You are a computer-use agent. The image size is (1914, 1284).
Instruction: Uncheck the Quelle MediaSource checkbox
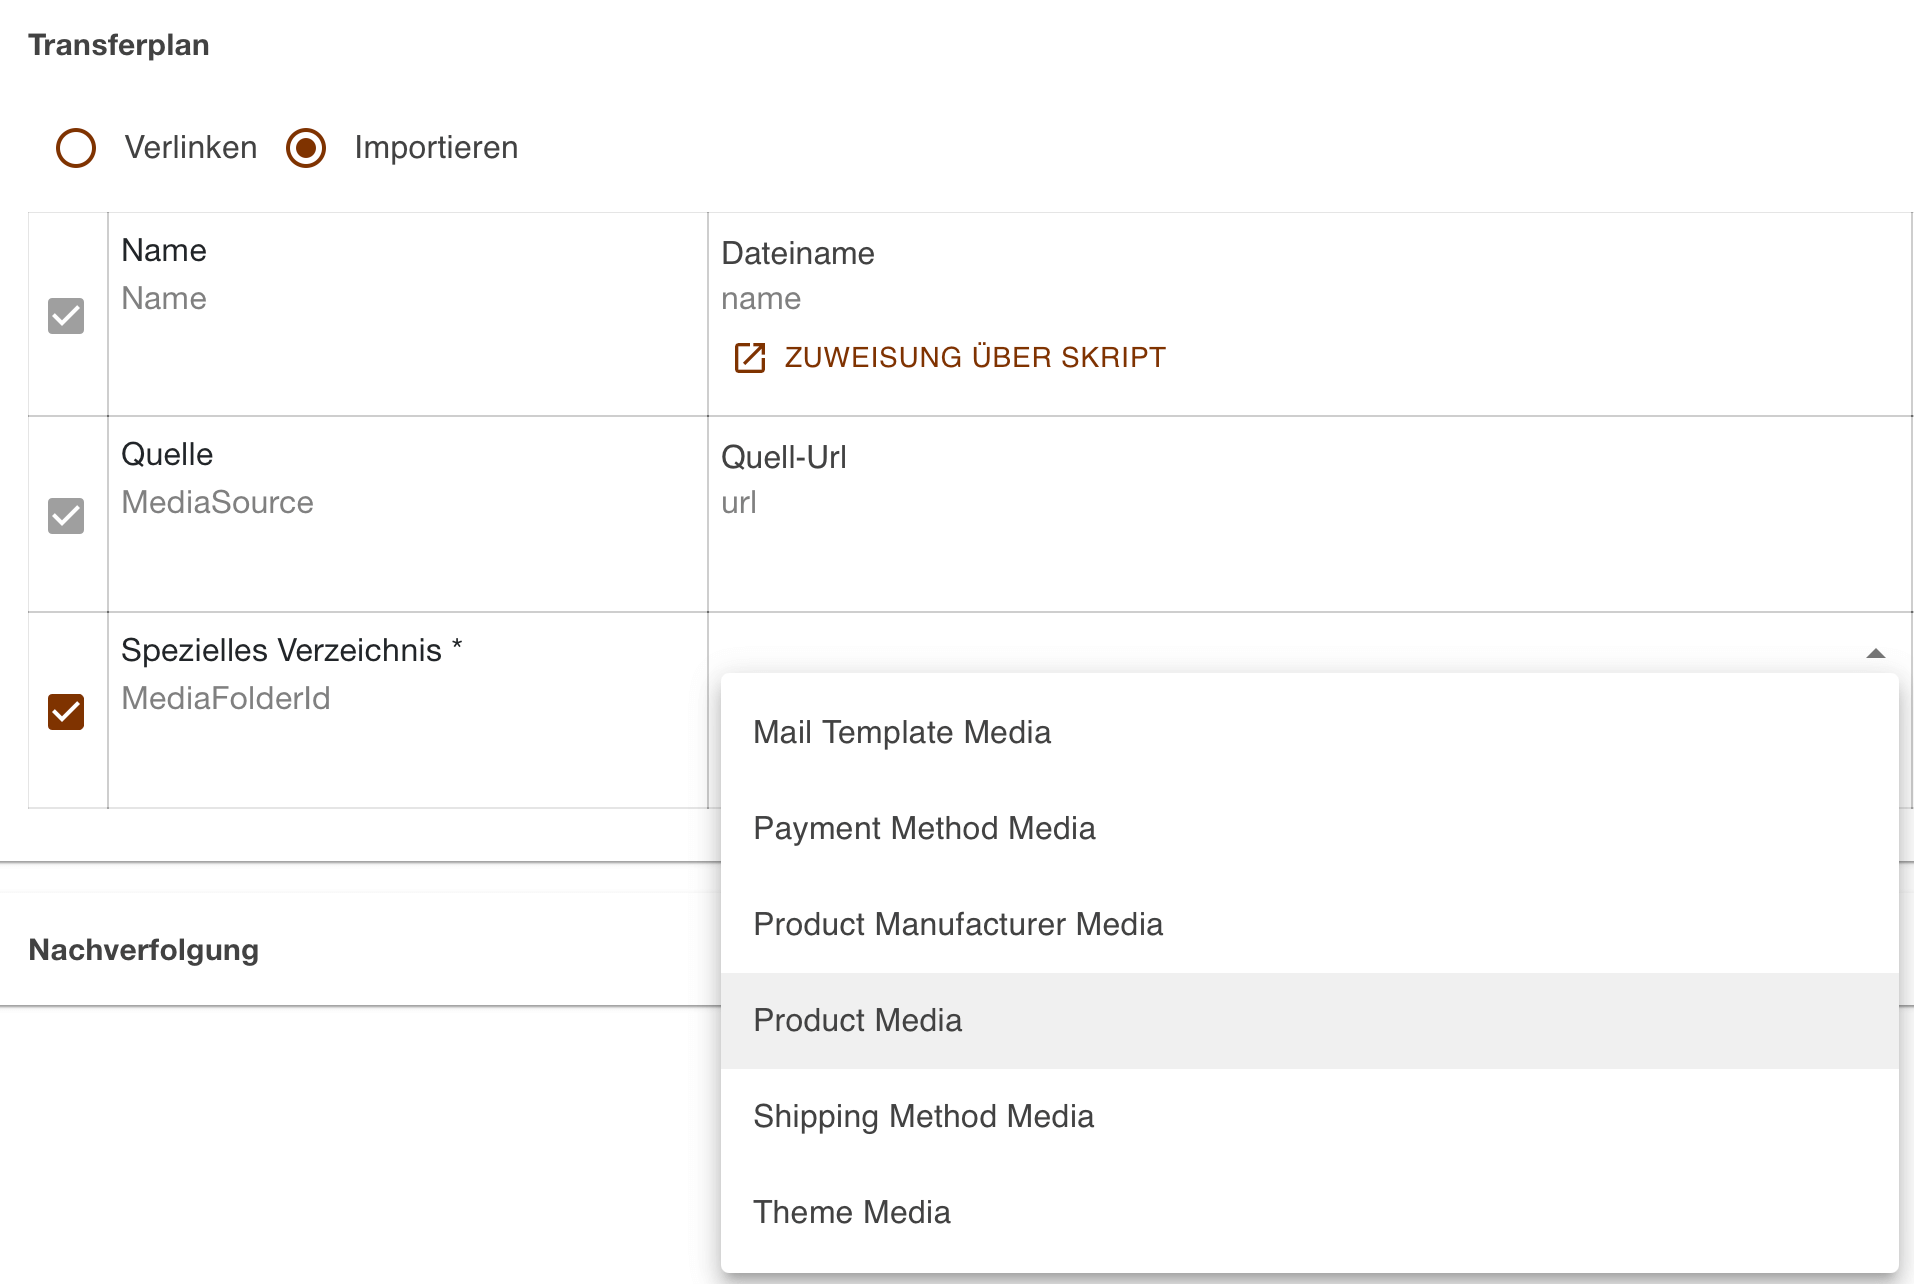[66, 516]
